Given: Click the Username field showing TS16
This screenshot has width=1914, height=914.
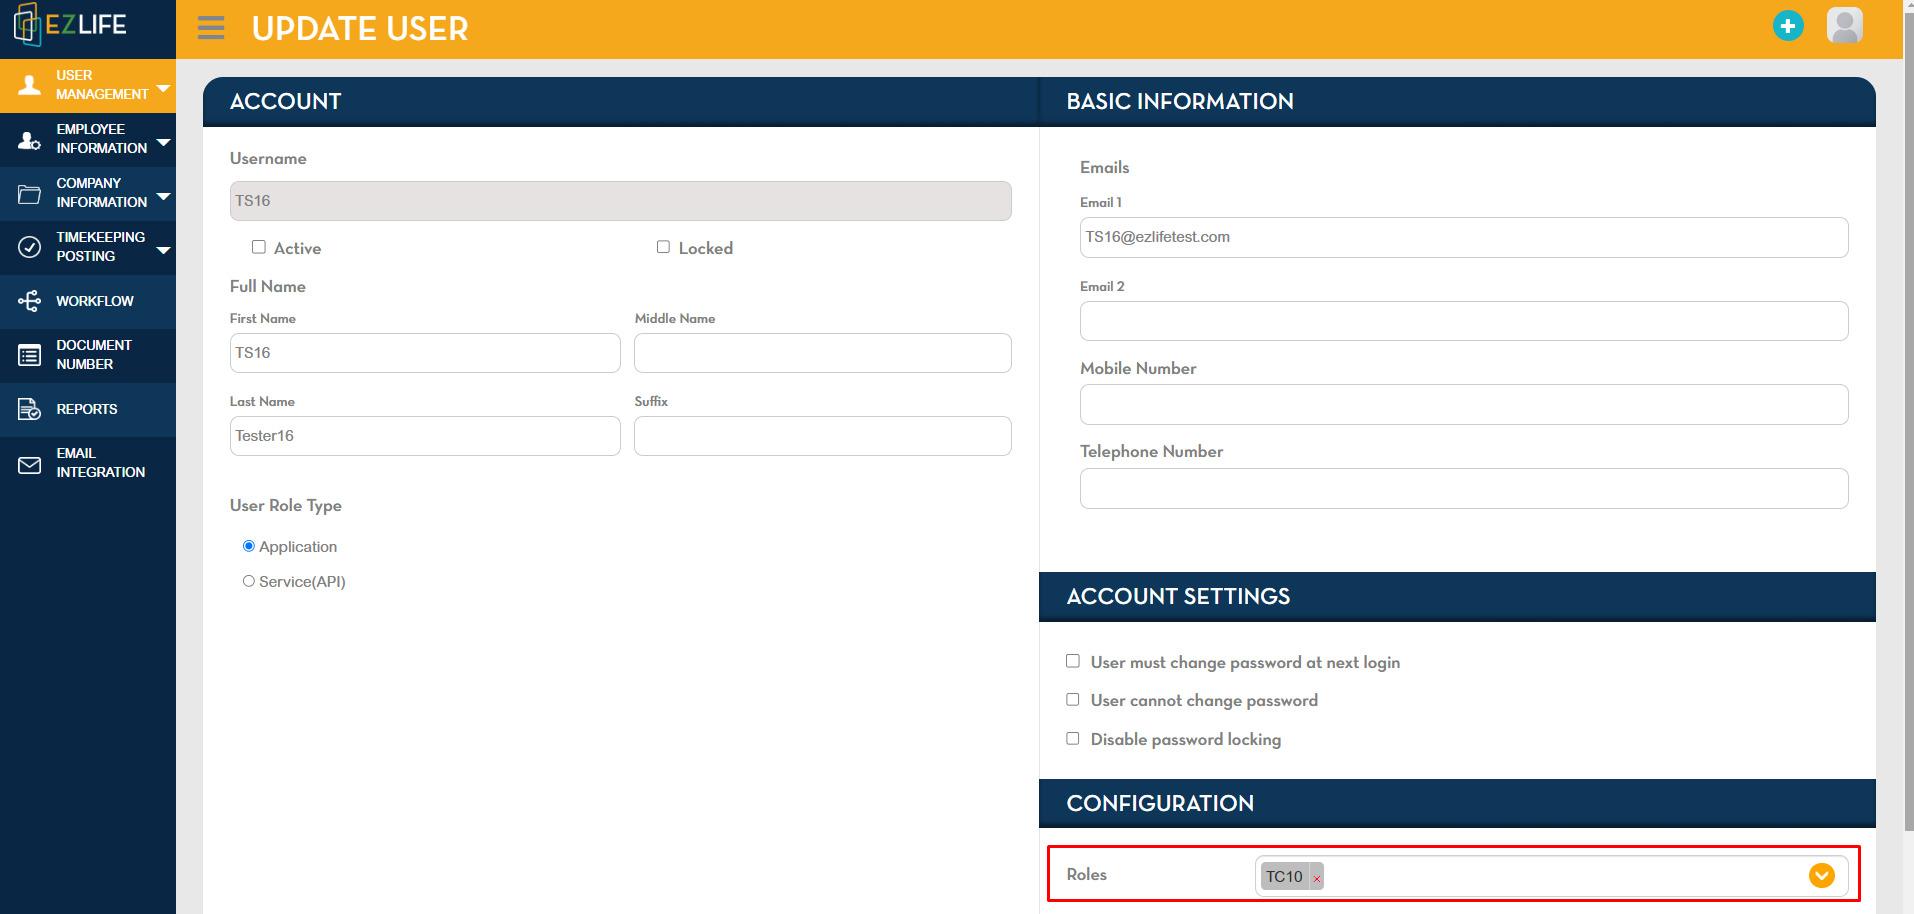Looking at the screenshot, I should point(621,201).
